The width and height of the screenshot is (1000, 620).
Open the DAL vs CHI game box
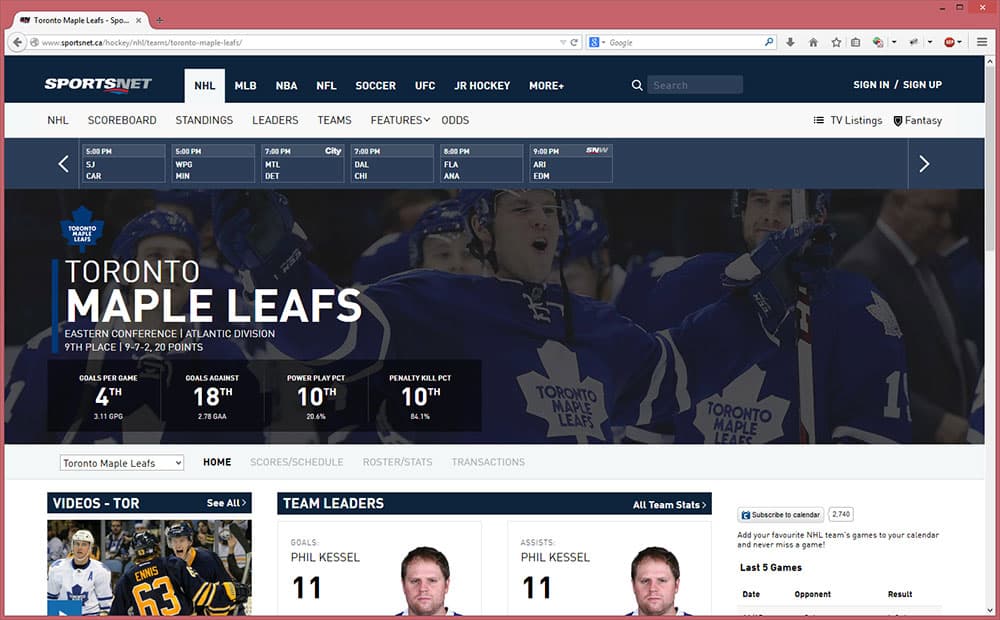coord(392,163)
